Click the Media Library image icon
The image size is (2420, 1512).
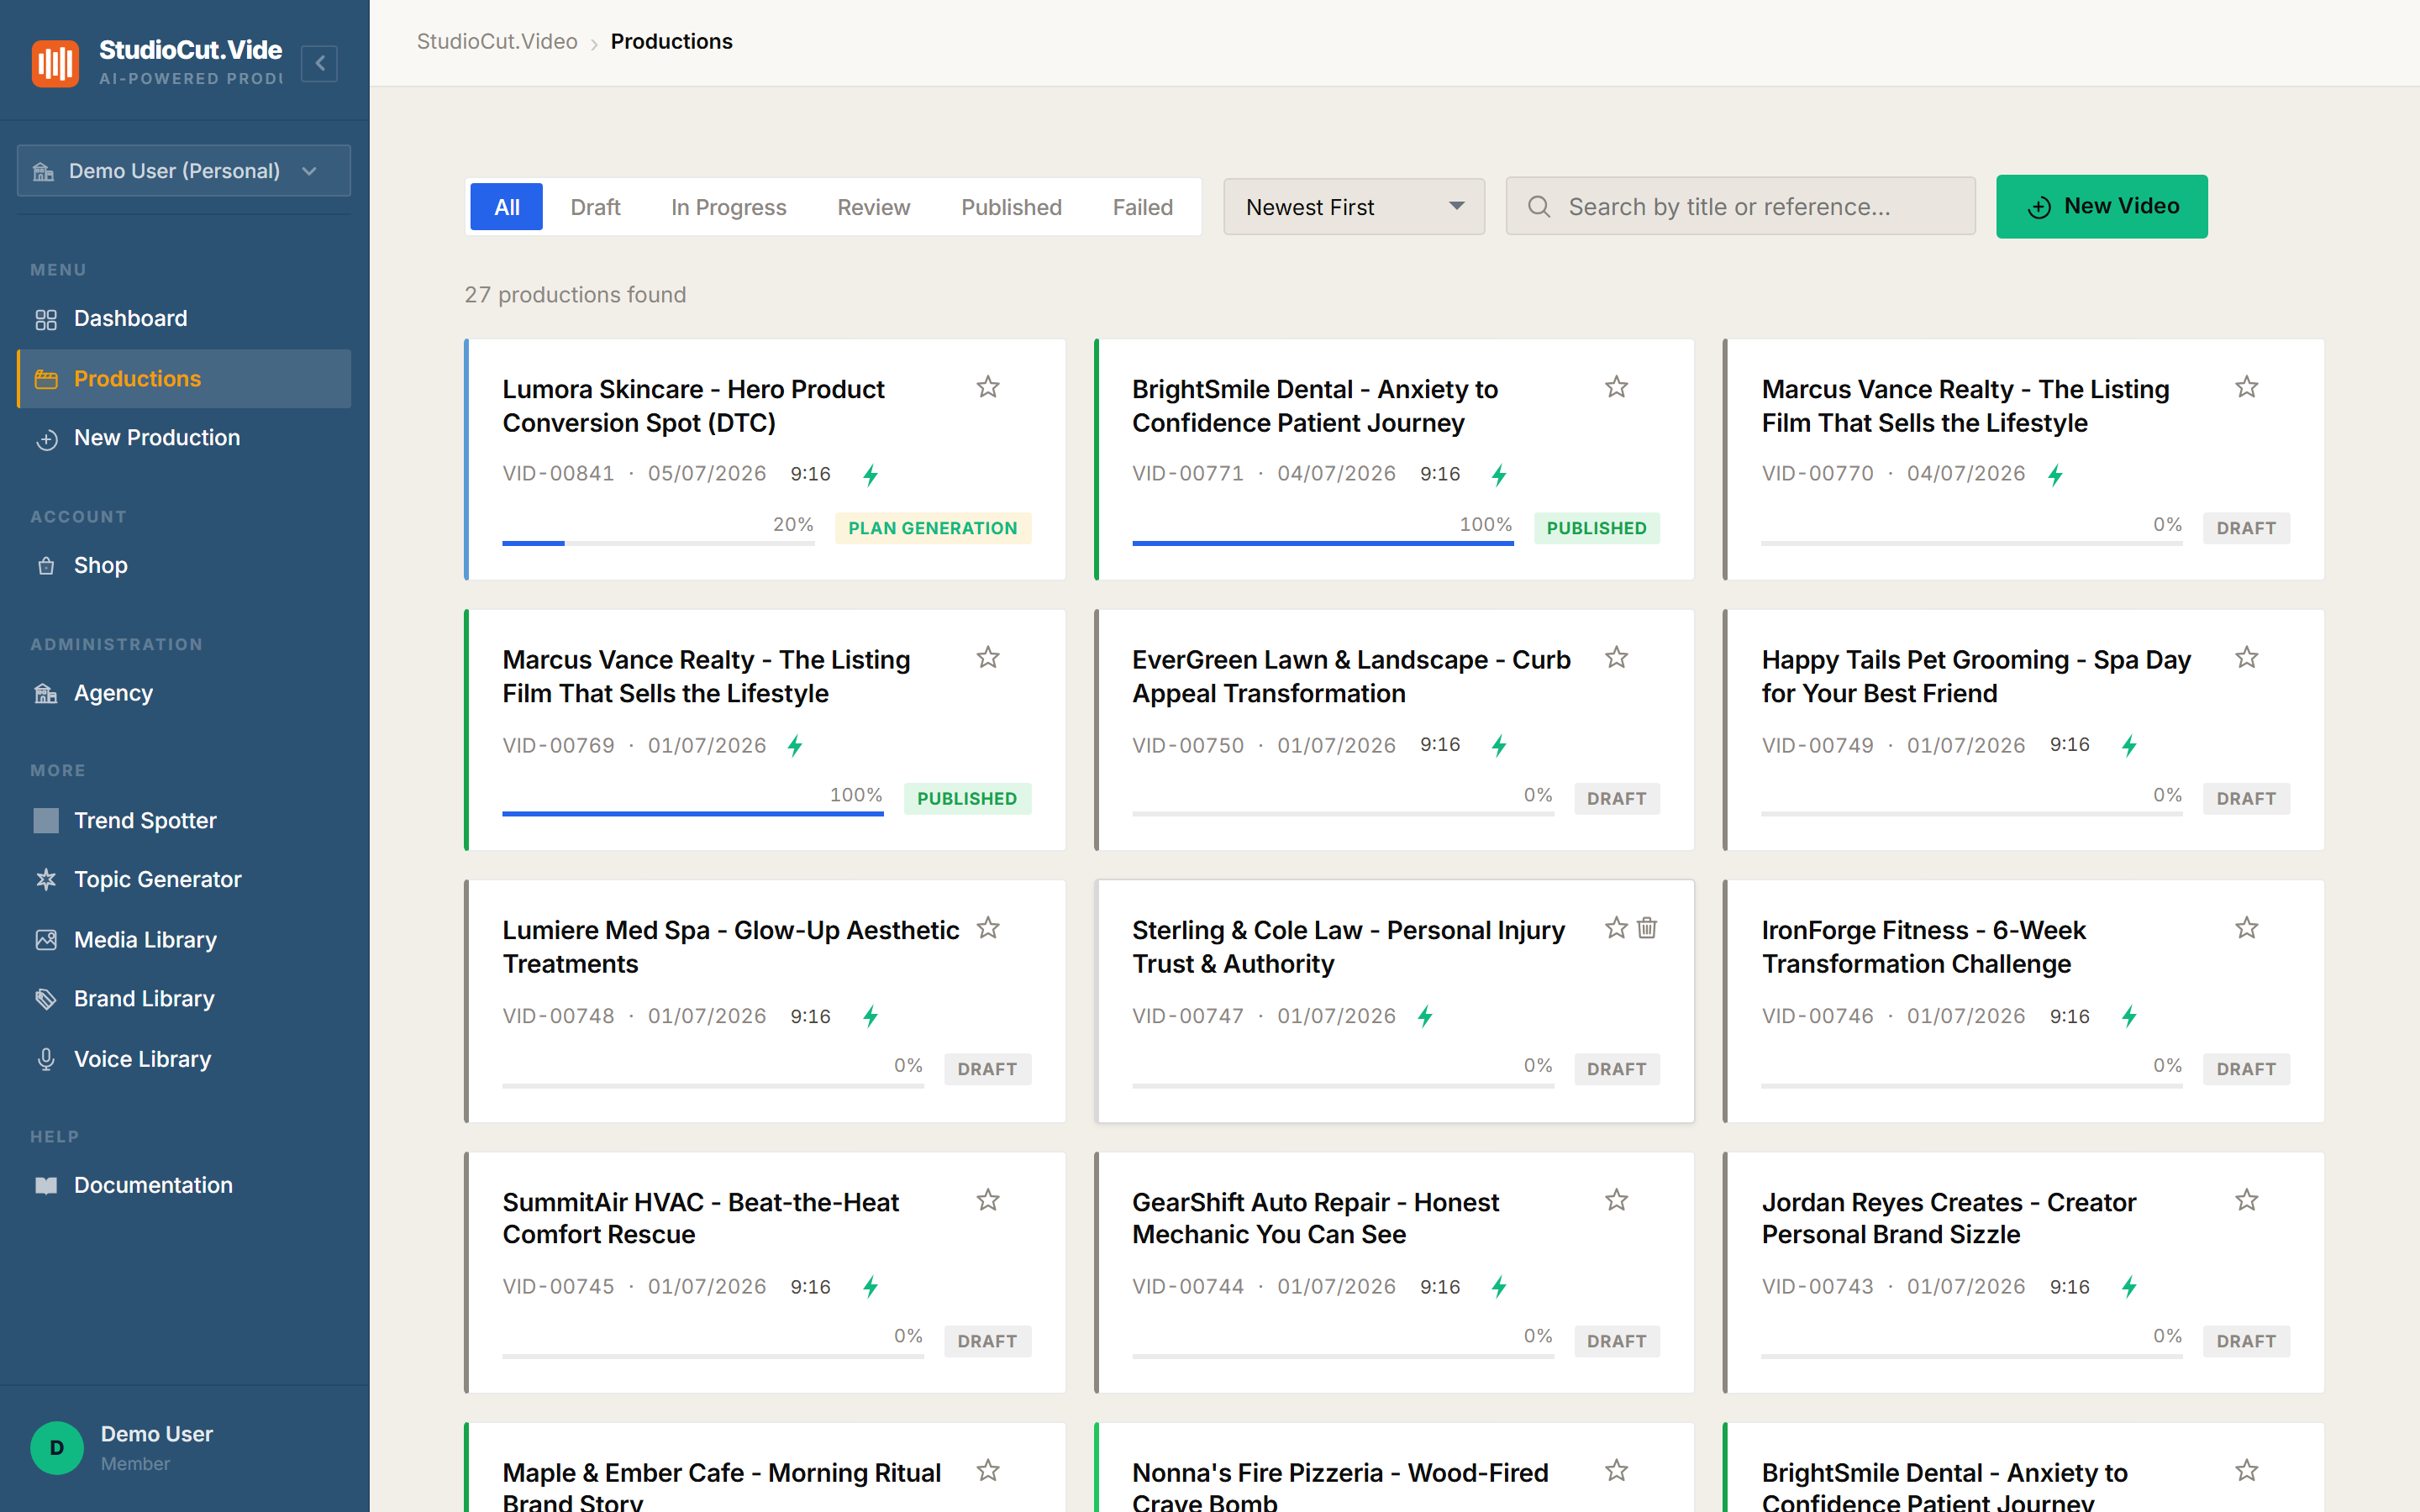point(46,940)
